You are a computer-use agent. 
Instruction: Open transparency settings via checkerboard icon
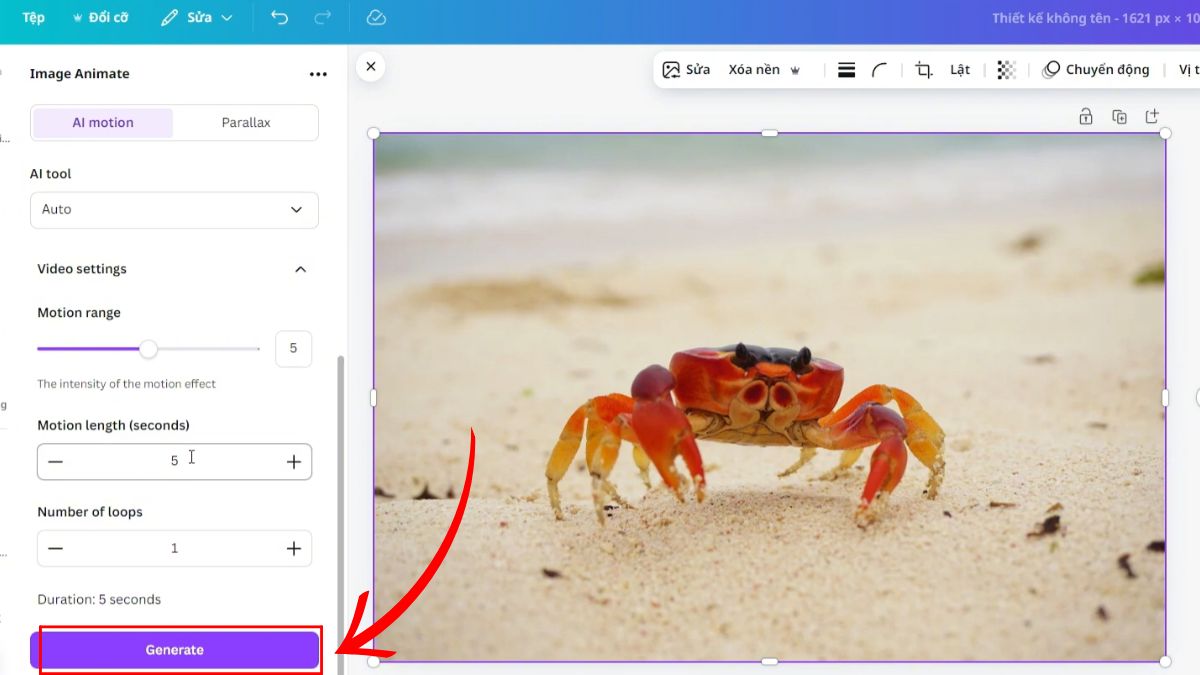(x=1005, y=69)
